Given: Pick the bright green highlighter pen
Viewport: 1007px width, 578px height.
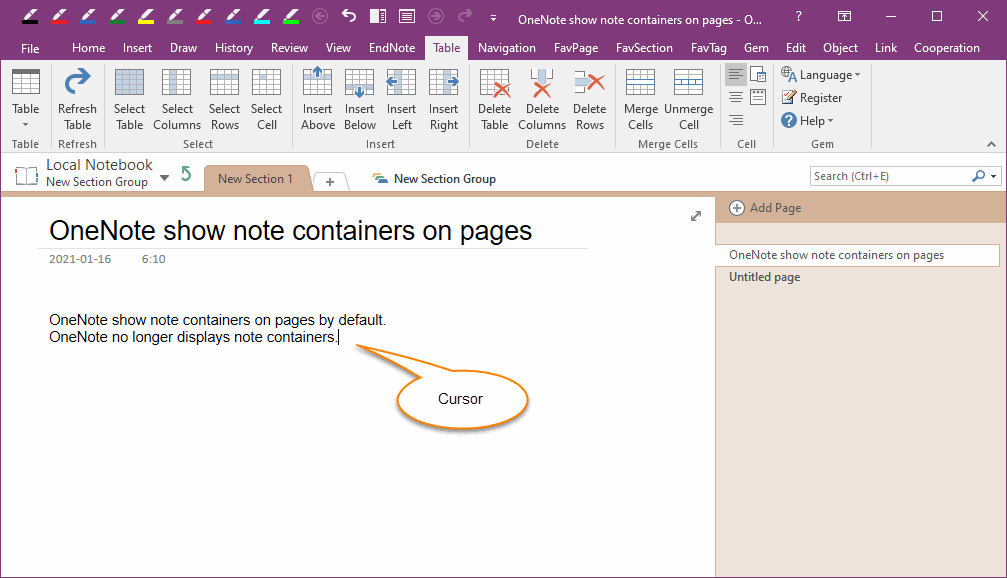Looking at the screenshot, I should click(290, 15).
